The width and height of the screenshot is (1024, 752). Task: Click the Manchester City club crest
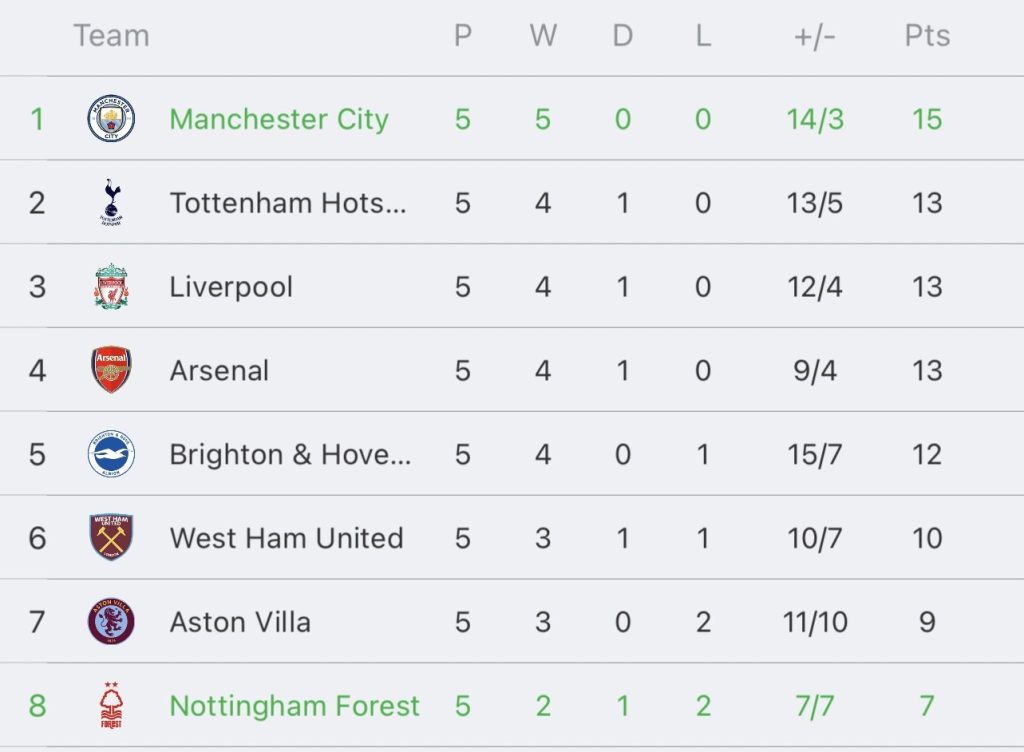111,119
